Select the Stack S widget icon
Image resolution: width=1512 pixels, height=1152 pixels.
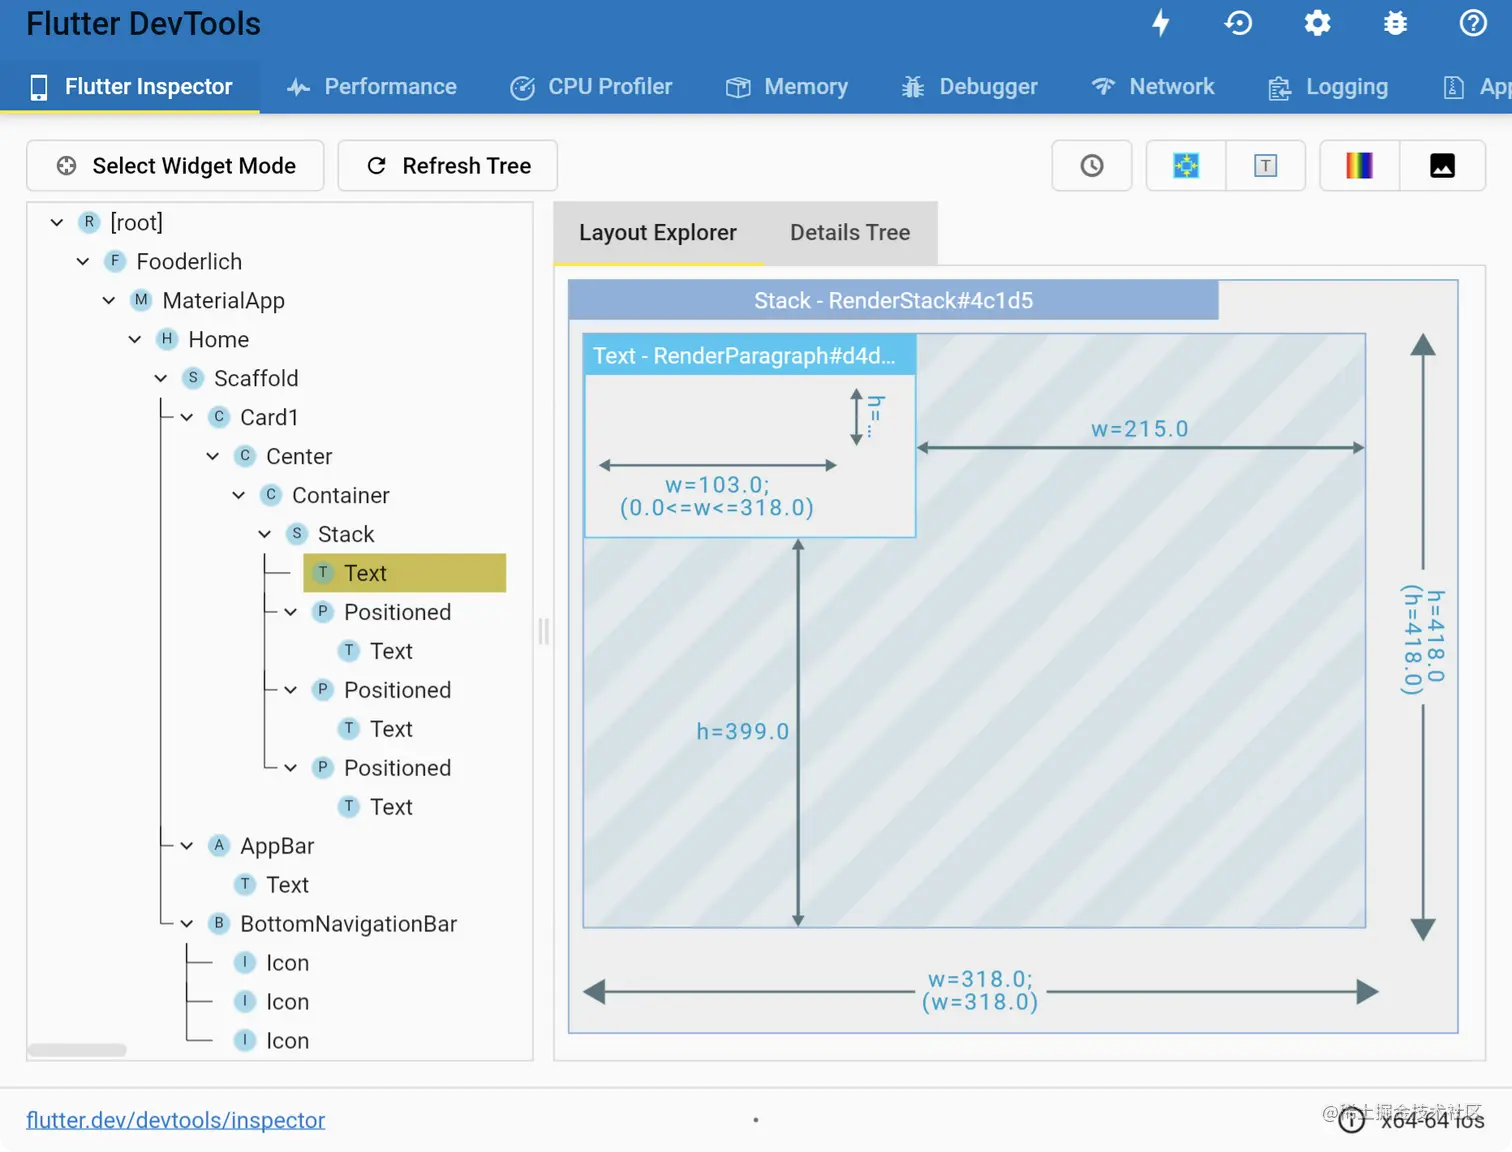297,534
